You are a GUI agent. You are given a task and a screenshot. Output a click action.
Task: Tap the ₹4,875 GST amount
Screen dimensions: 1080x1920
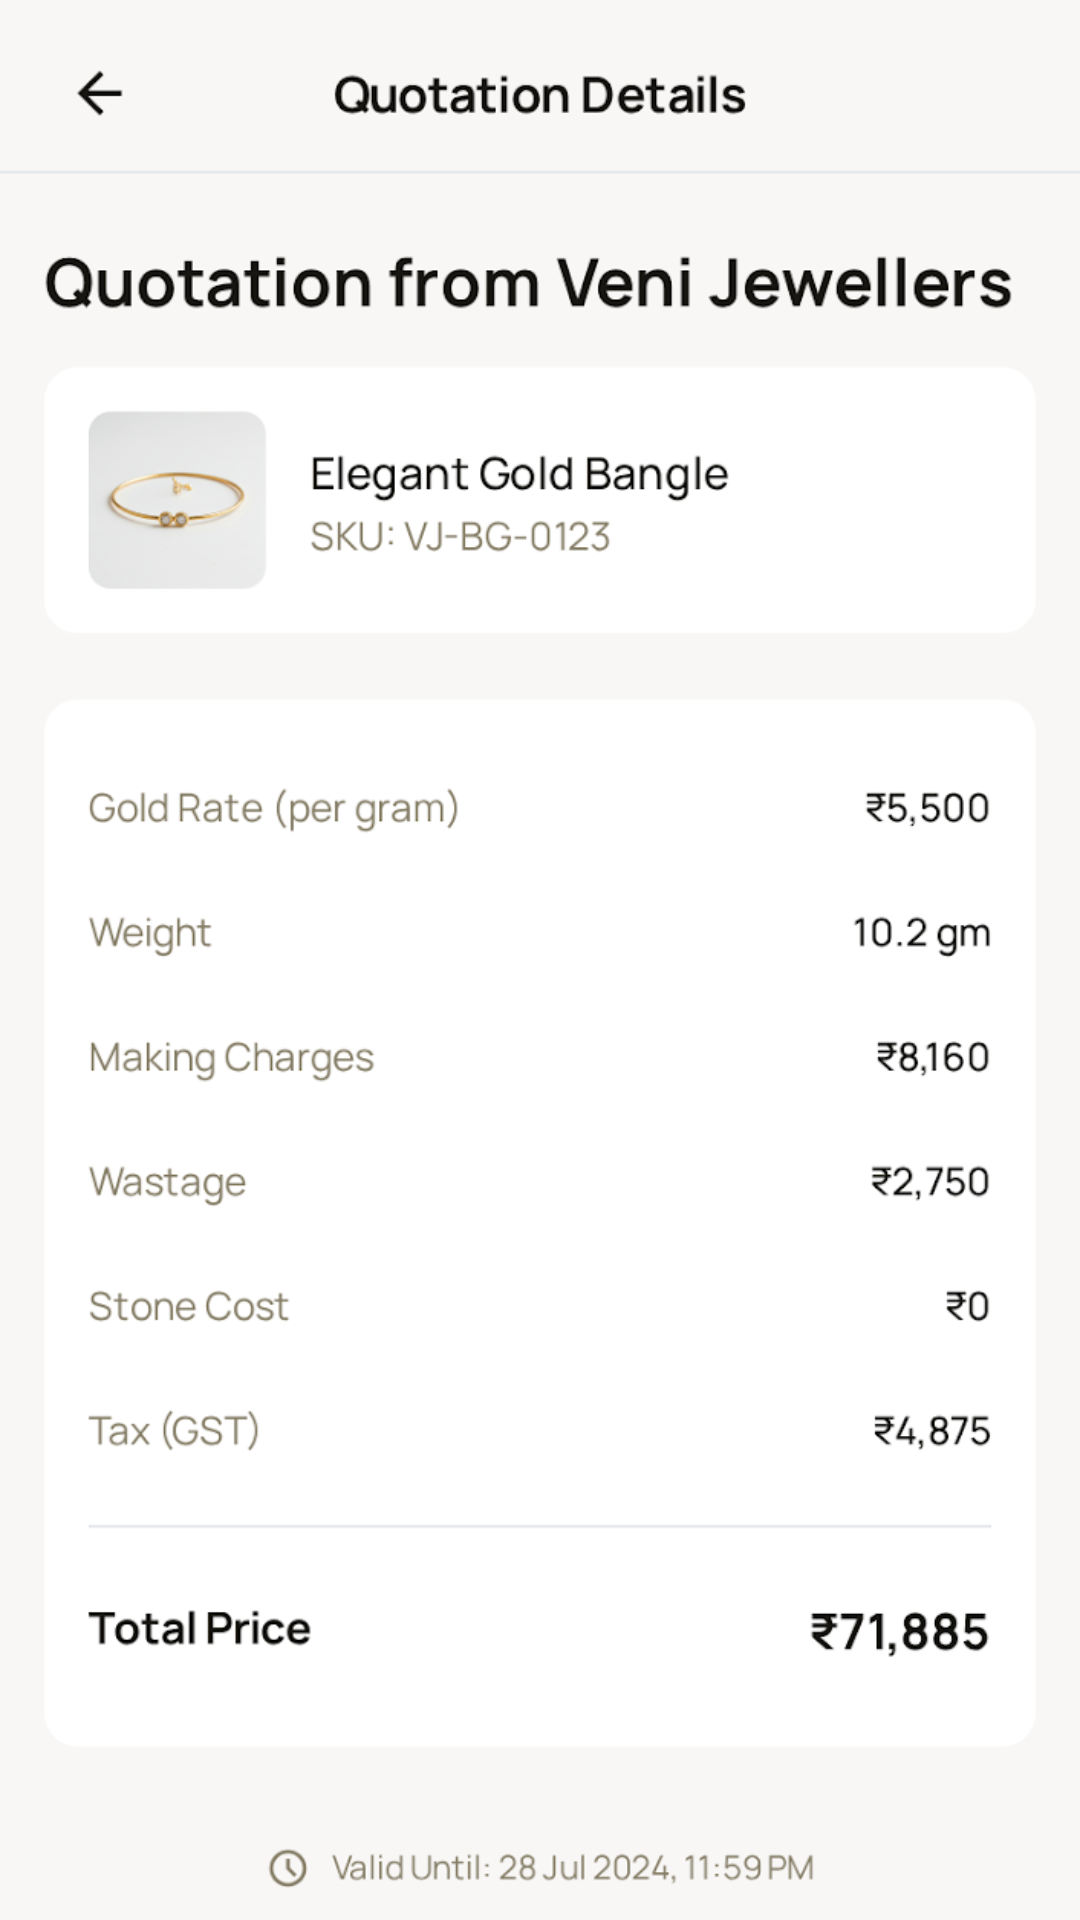point(931,1431)
